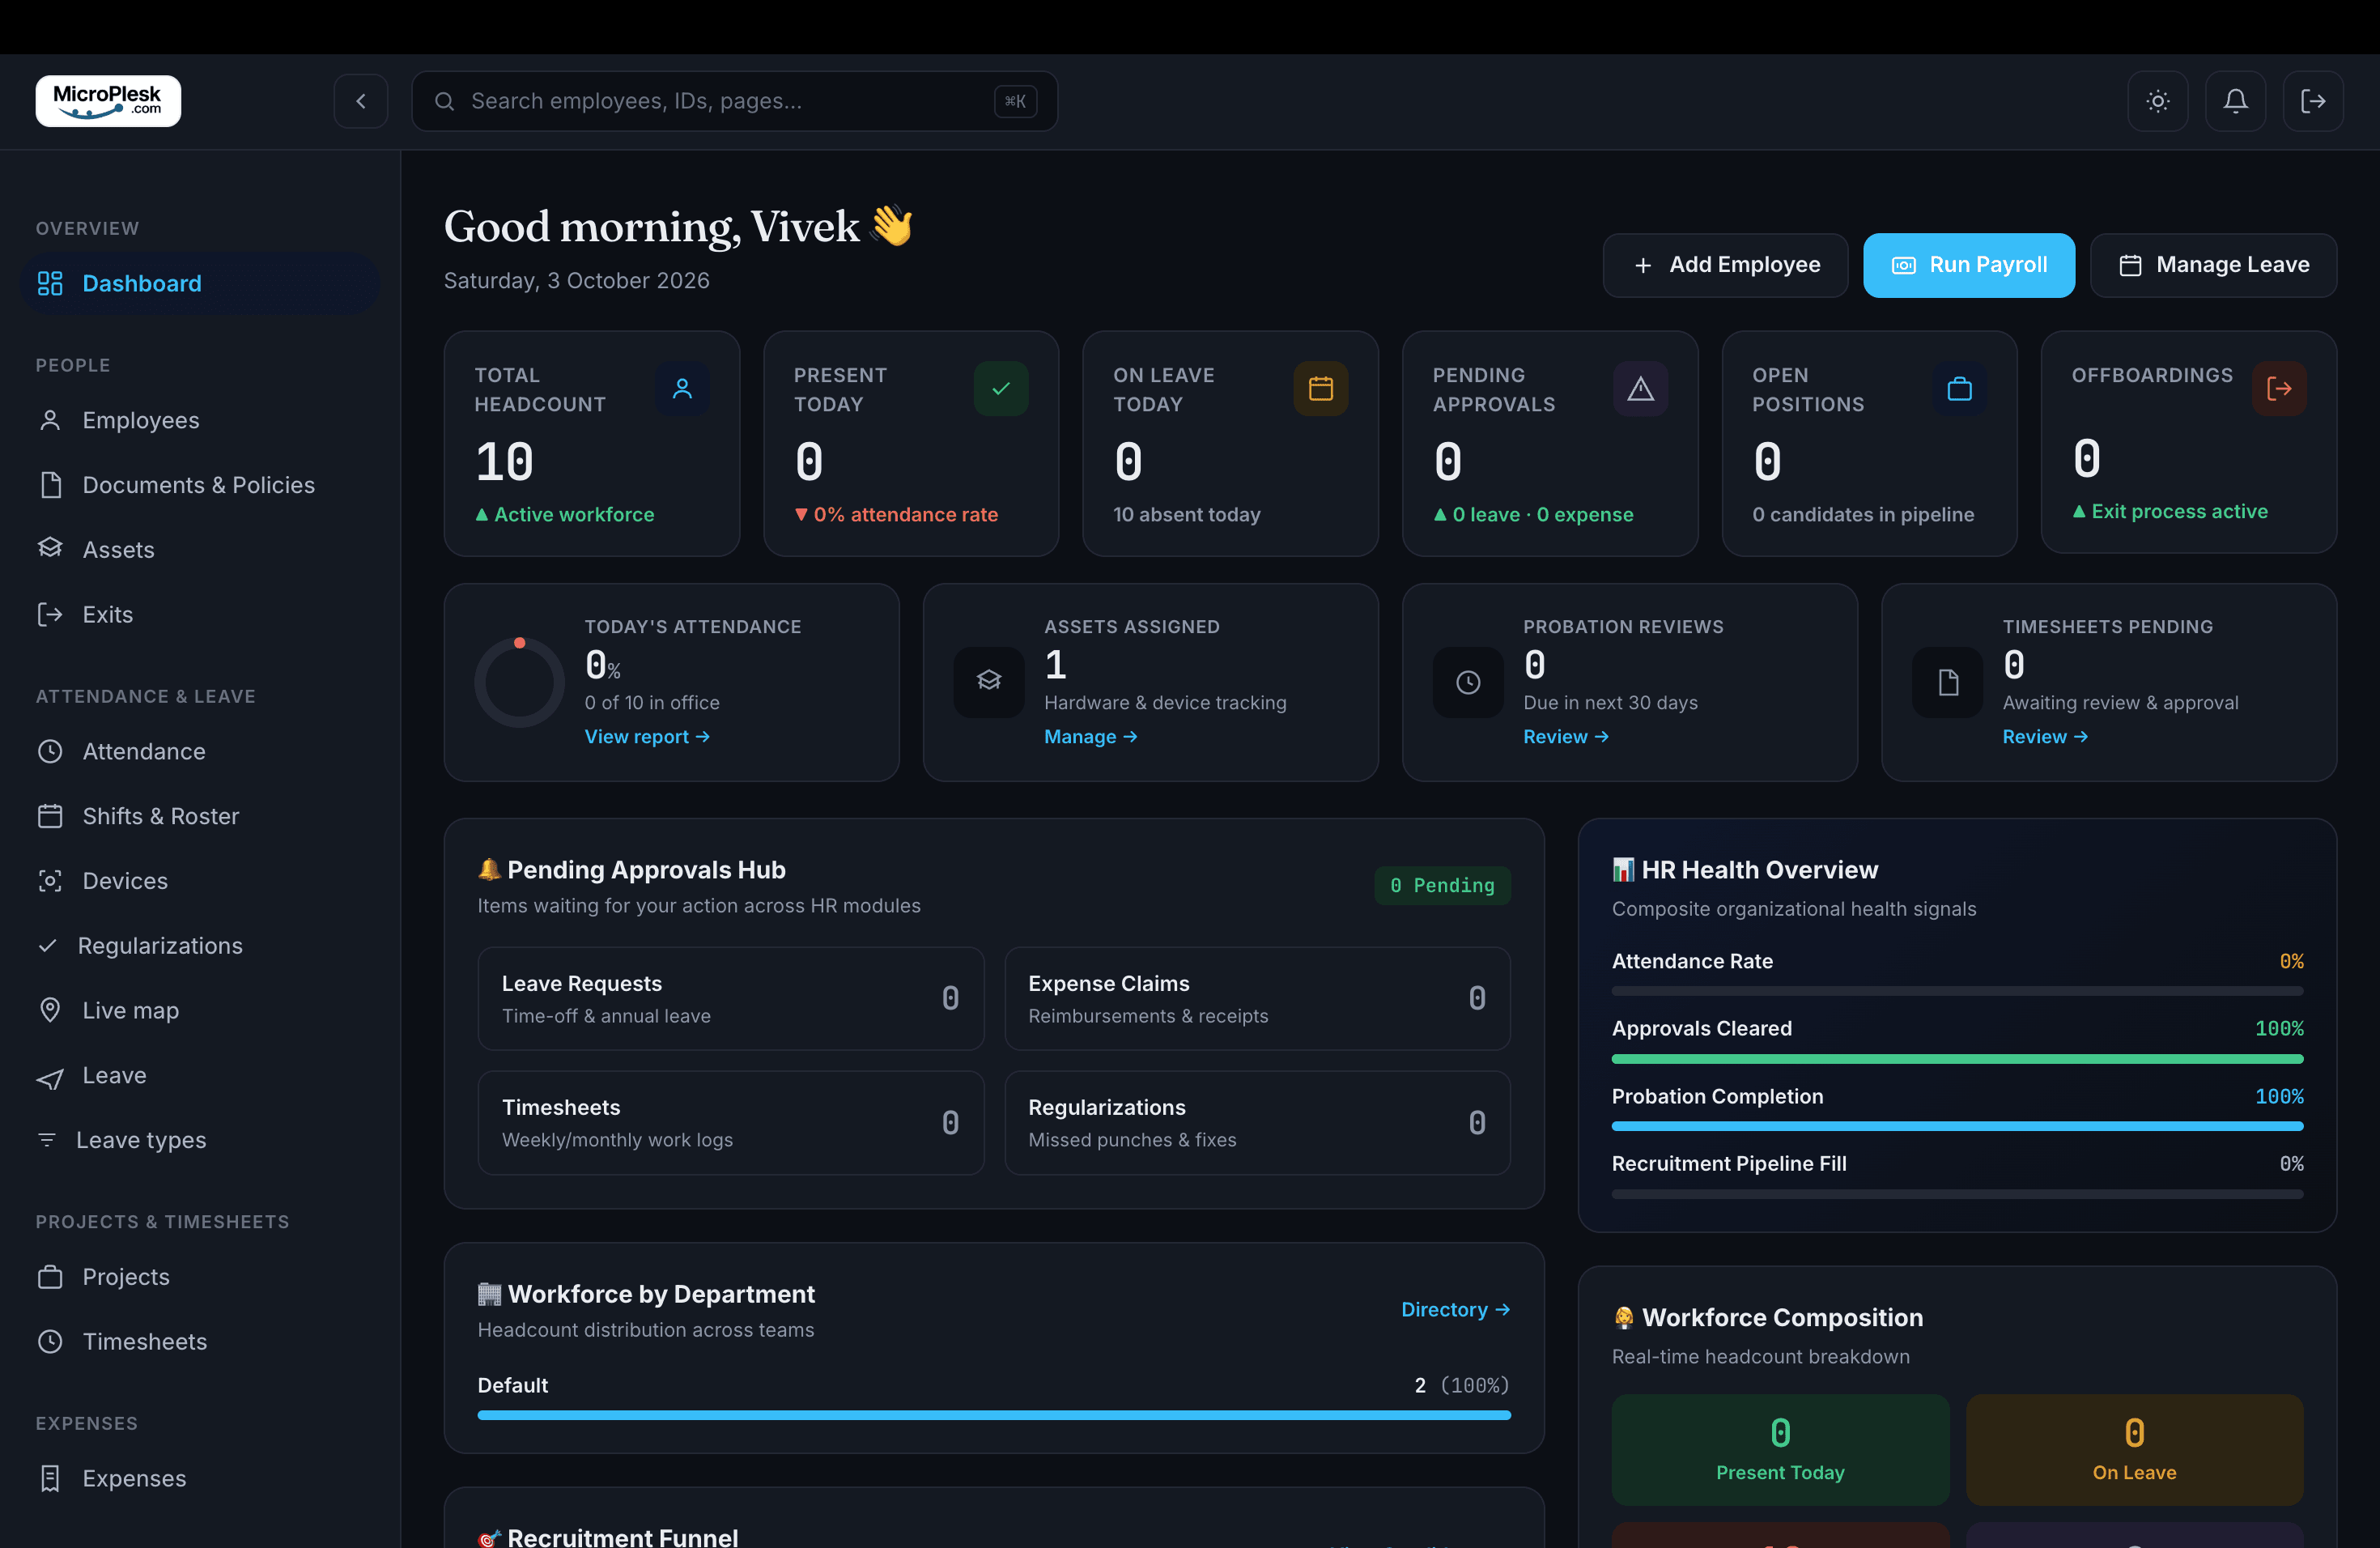Click the Present Today checkmark icon
The image size is (2380, 1548).
(1001, 389)
